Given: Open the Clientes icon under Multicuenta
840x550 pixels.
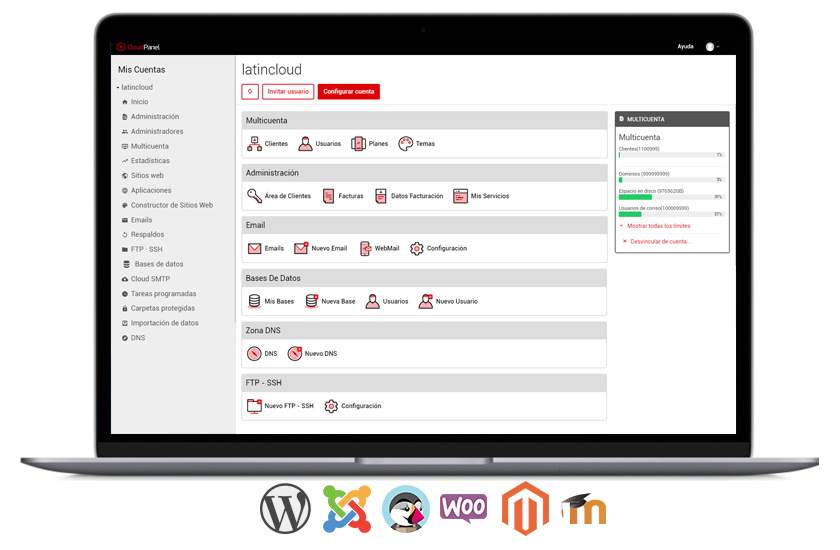Looking at the screenshot, I should [254, 144].
